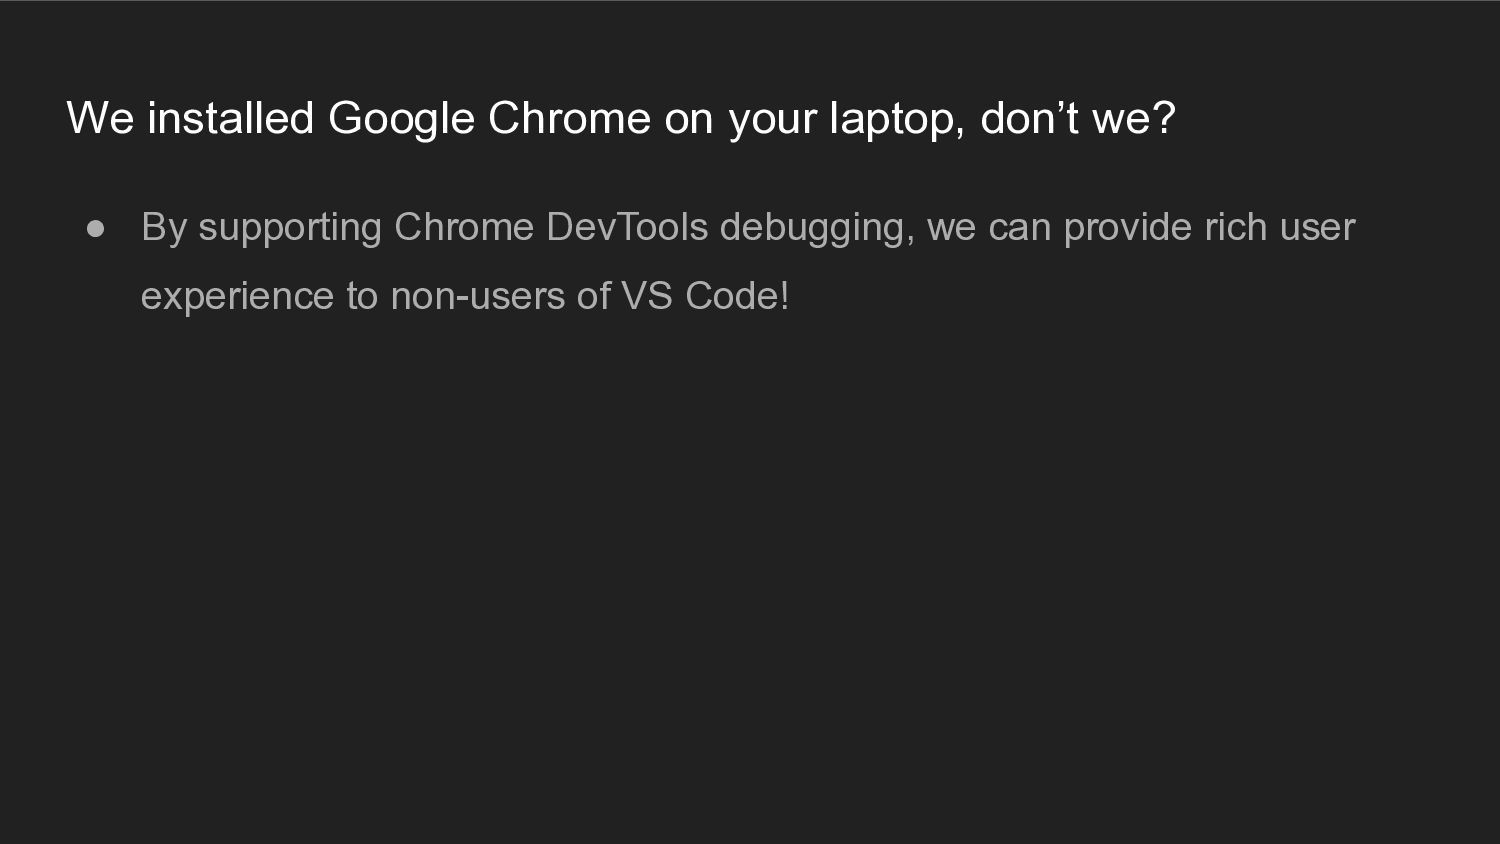Click the word "Chrome" in the title
Image resolution: width=1500 pixels, height=844 pixels.
pos(569,118)
